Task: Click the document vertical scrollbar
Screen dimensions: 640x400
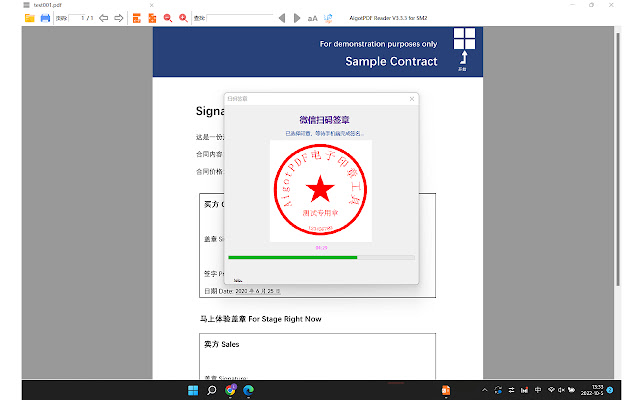Action: pos(618,159)
